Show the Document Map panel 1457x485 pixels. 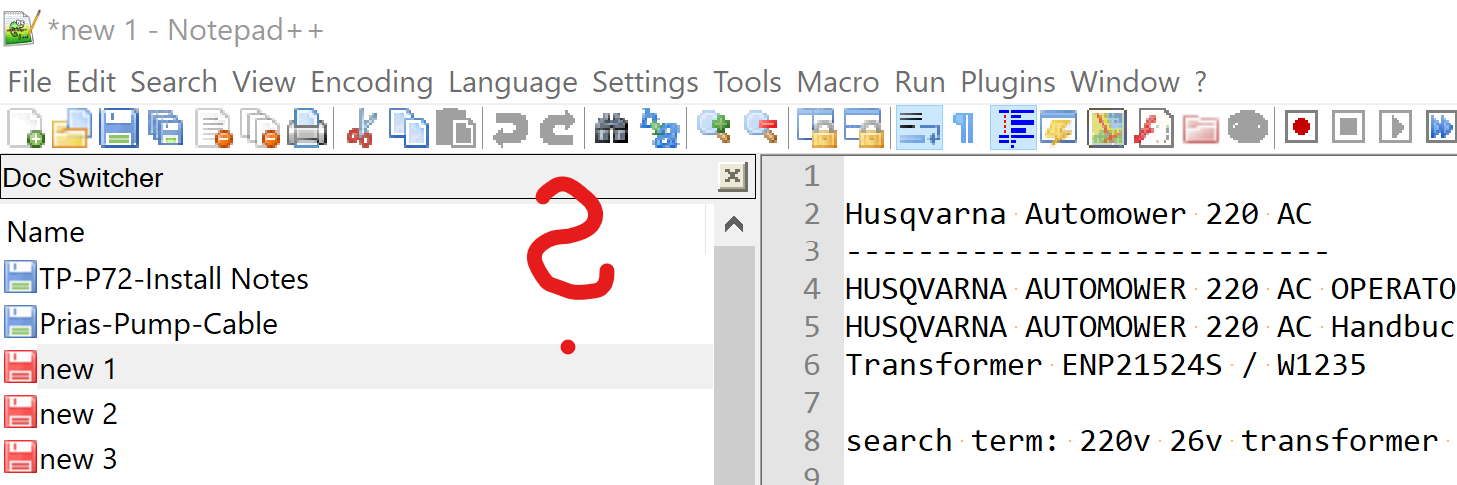coord(1107,129)
